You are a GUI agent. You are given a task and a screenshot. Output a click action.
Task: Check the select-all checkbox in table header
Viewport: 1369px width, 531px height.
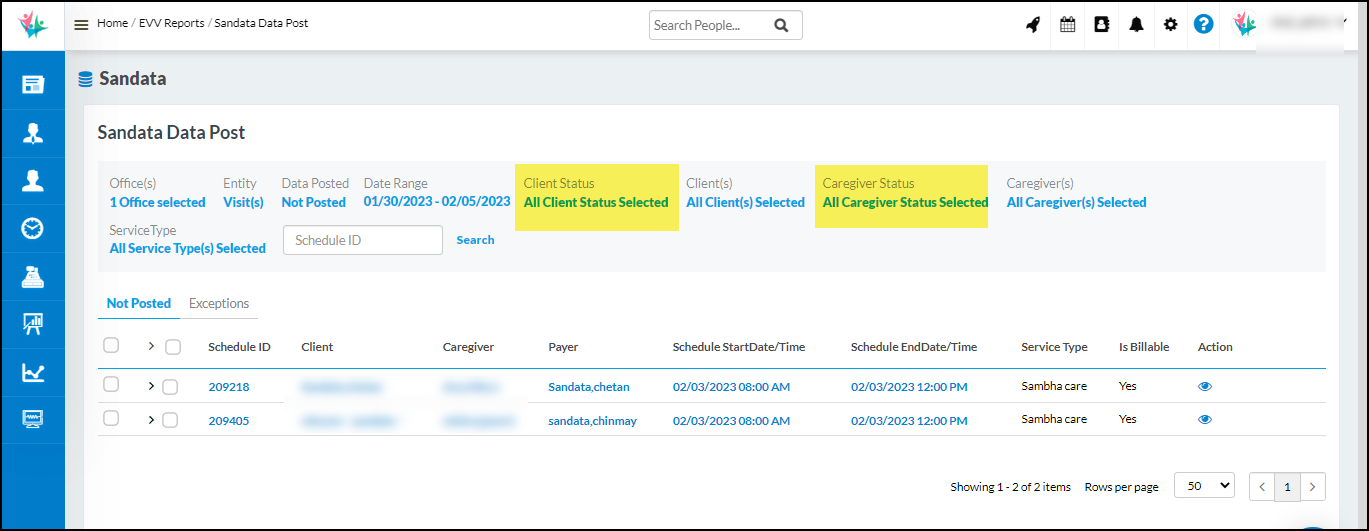tap(111, 346)
